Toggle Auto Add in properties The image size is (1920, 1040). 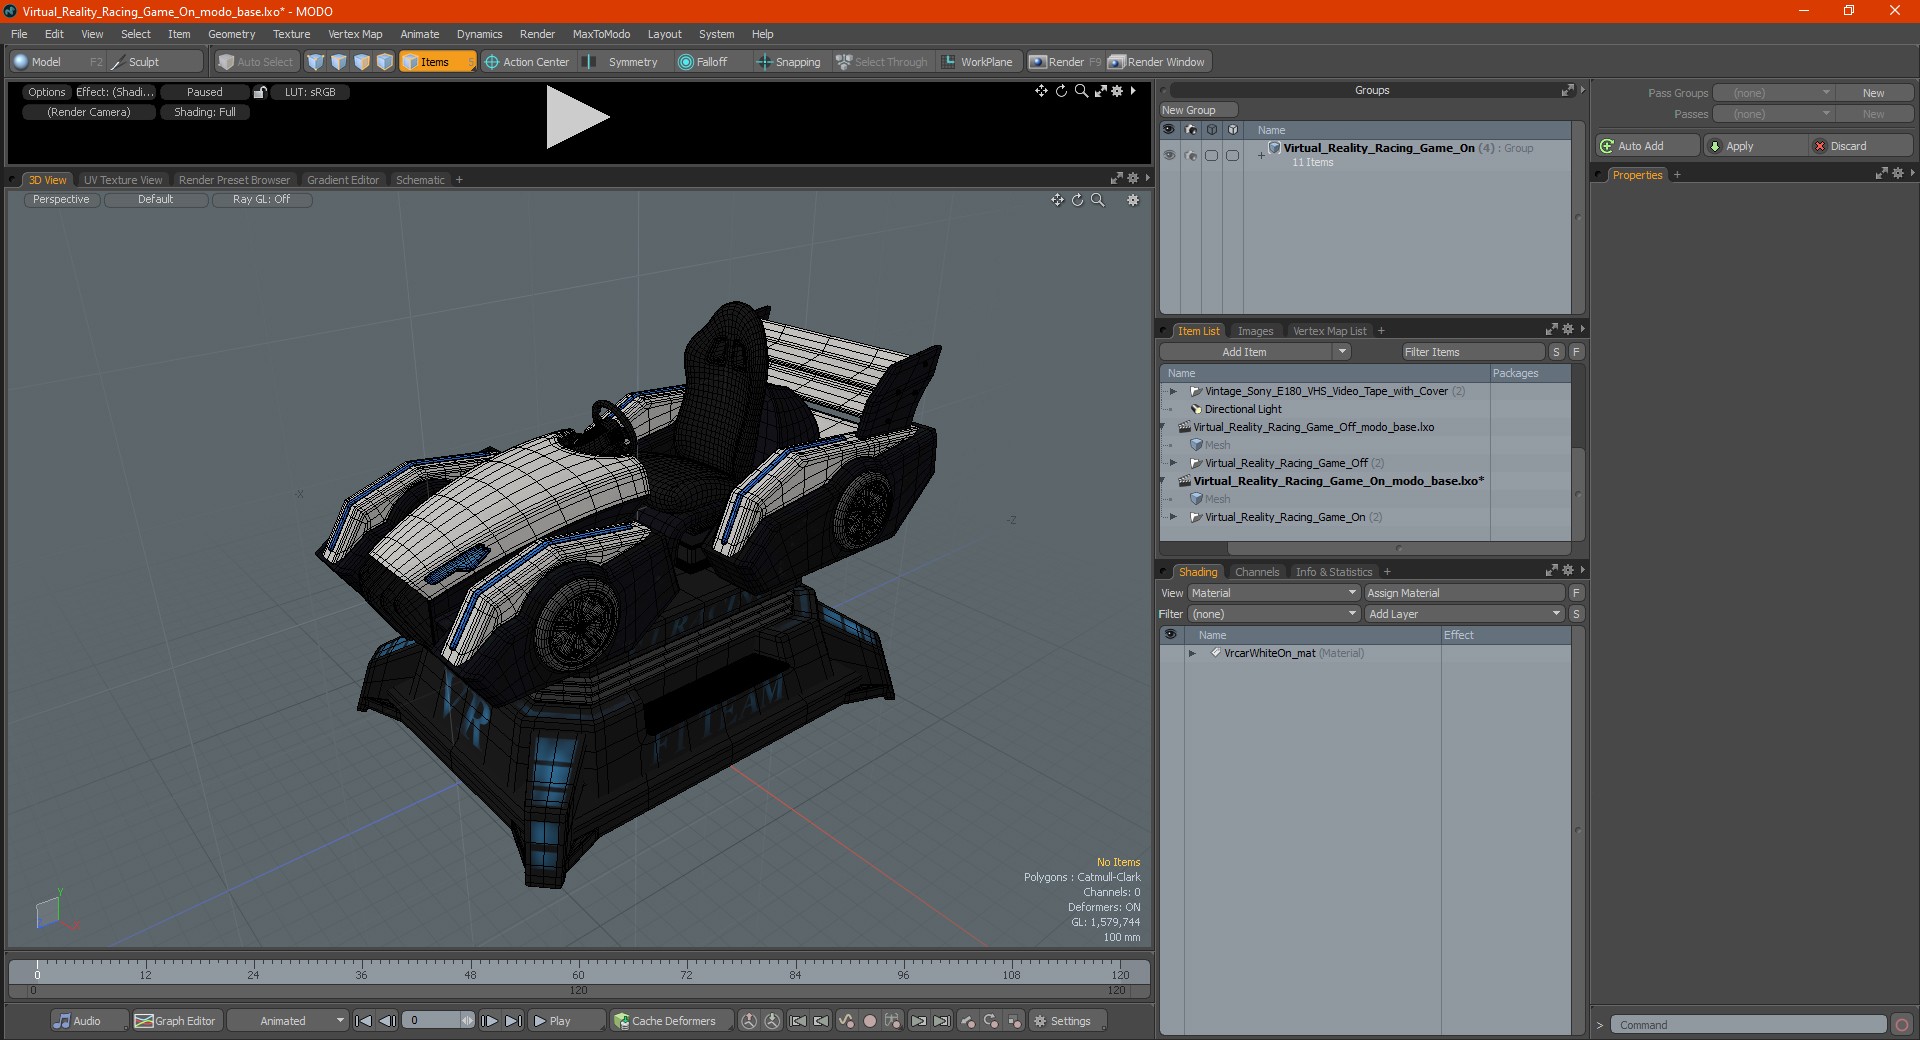1647,146
